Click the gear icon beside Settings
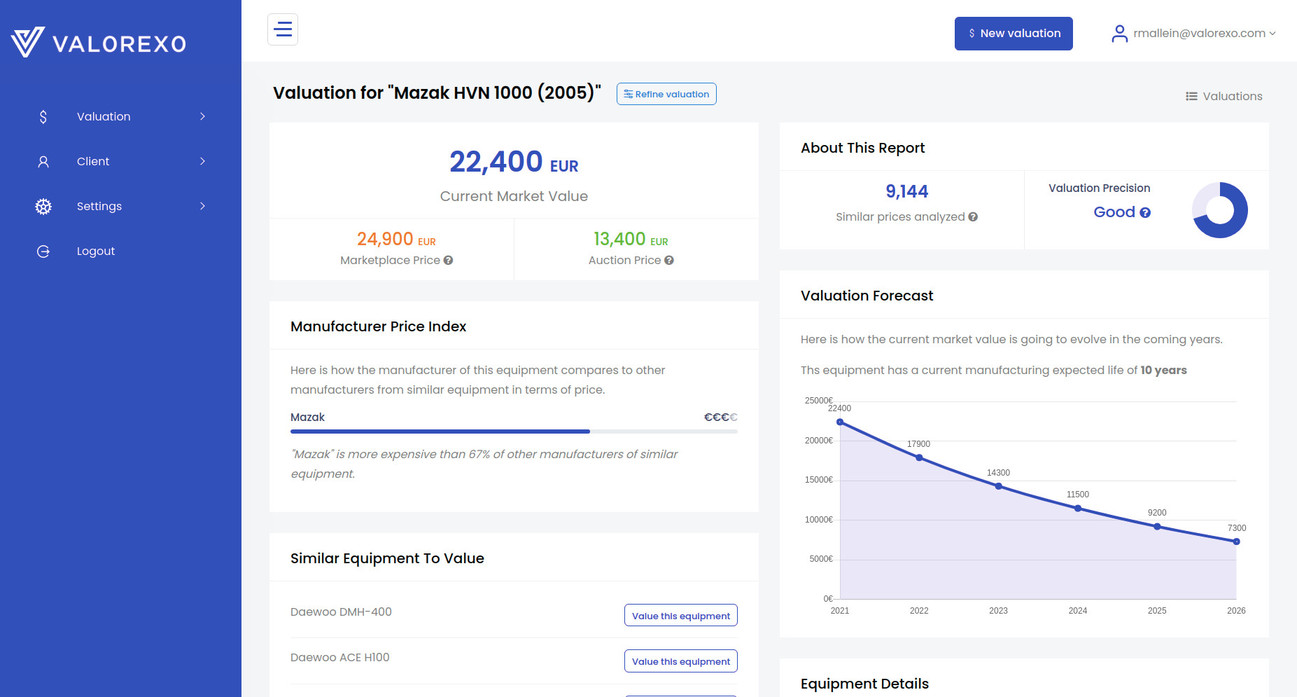The height and width of the screenshot is (697, 1297). 43,207
